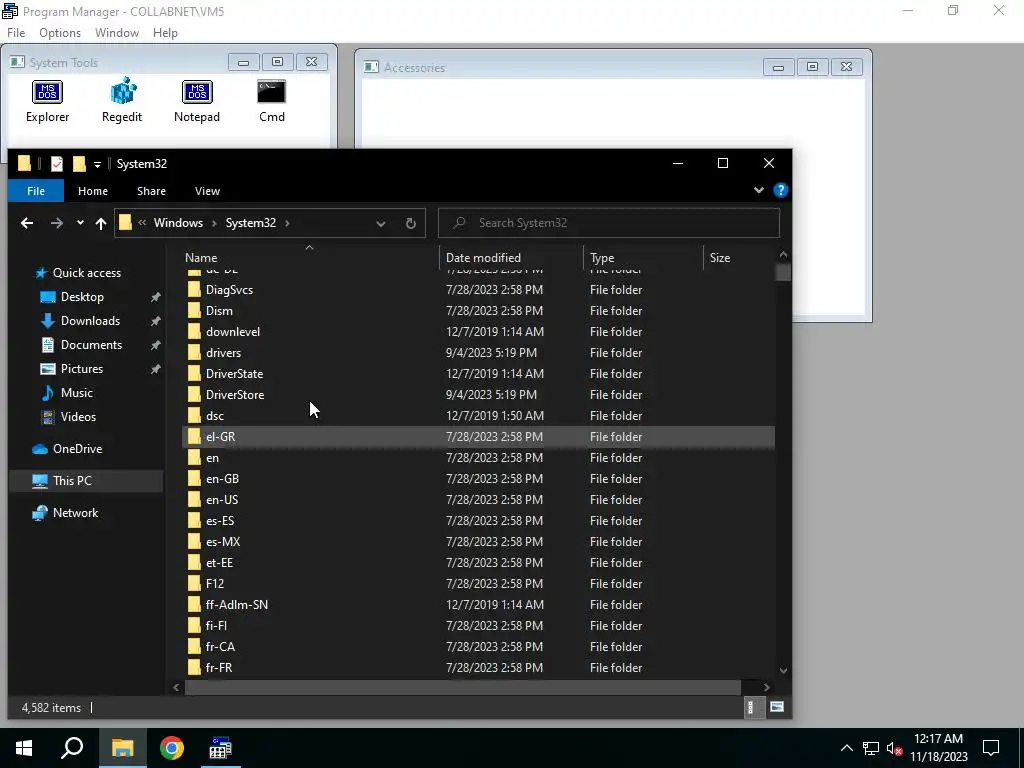Select Network in navigation pane
The width and height of the screenshot is (1024, 768).
75,513
